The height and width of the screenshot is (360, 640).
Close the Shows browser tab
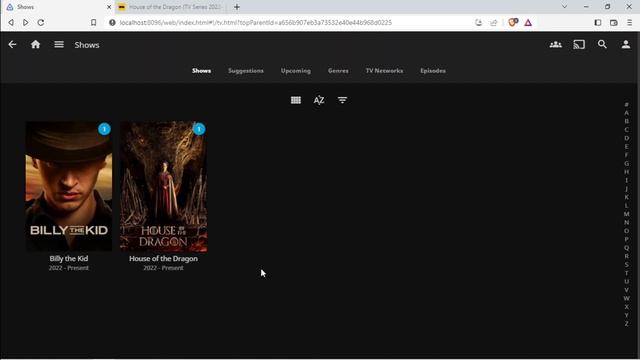pyautogui.click(x=109, y=7)
